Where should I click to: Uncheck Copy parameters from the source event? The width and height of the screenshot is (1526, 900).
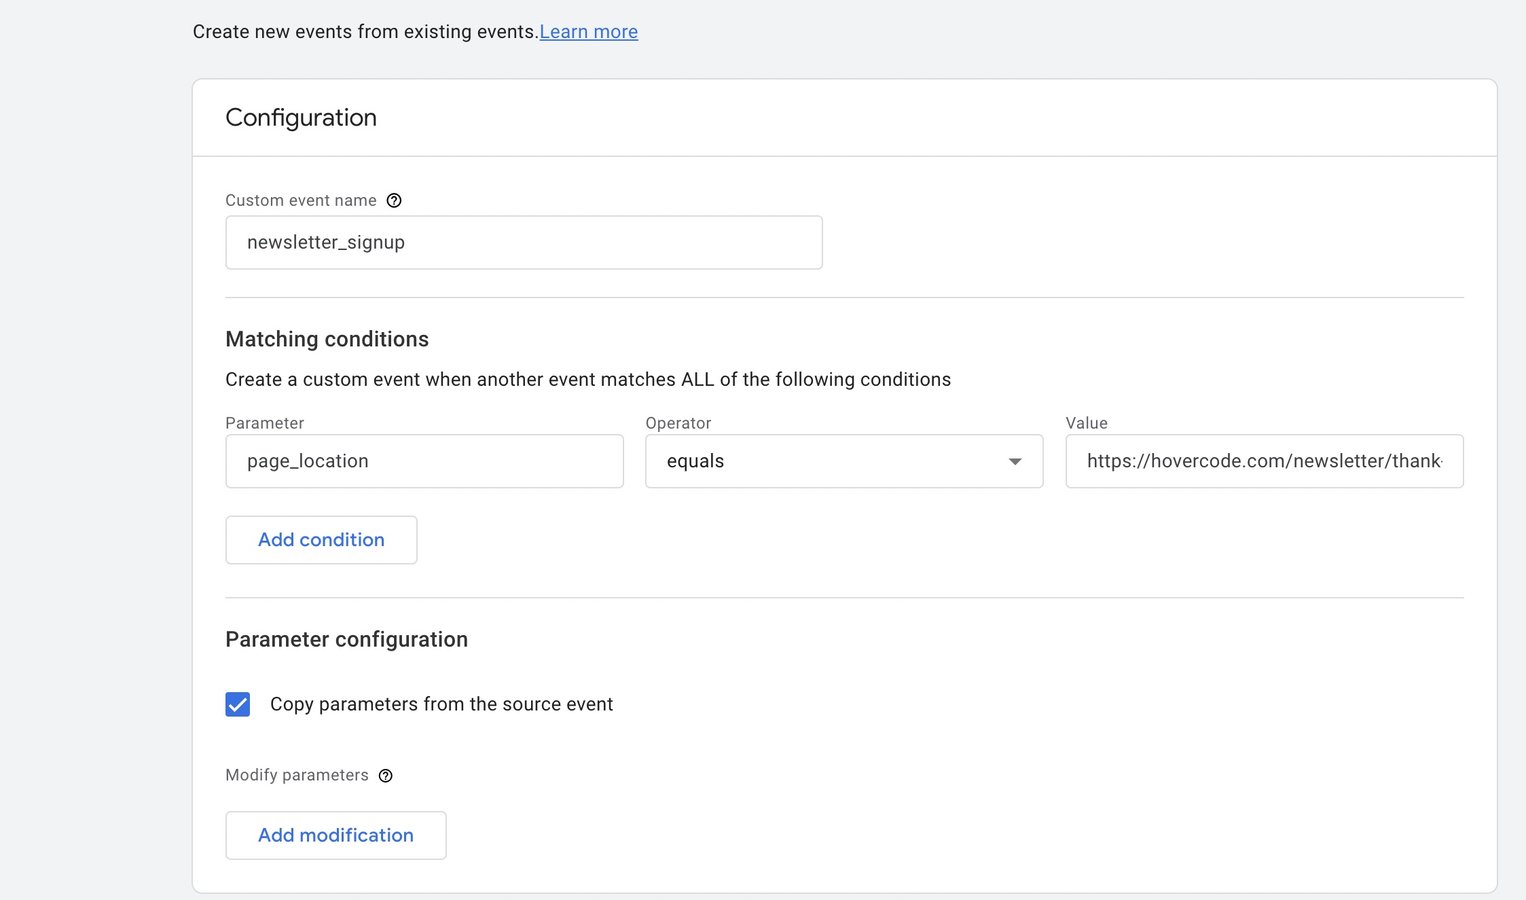pos(238,704)
